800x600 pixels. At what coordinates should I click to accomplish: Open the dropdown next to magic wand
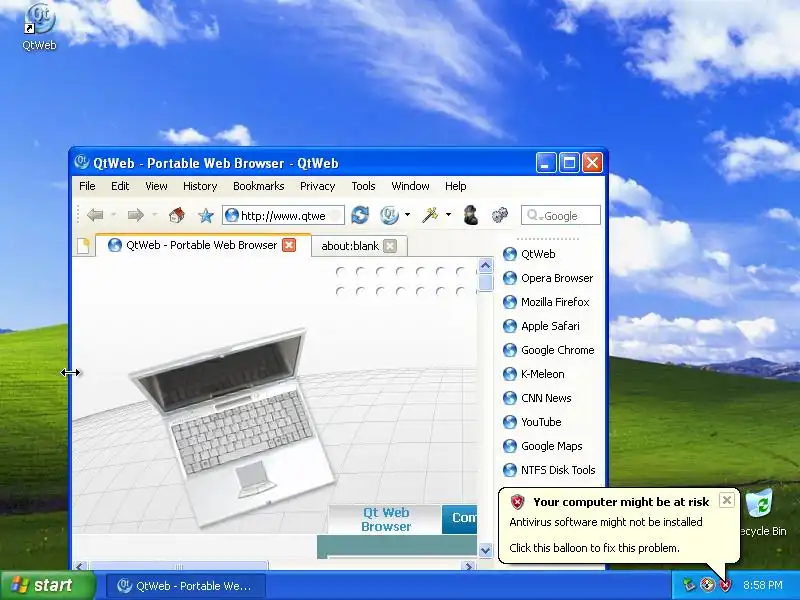(448, 215)
